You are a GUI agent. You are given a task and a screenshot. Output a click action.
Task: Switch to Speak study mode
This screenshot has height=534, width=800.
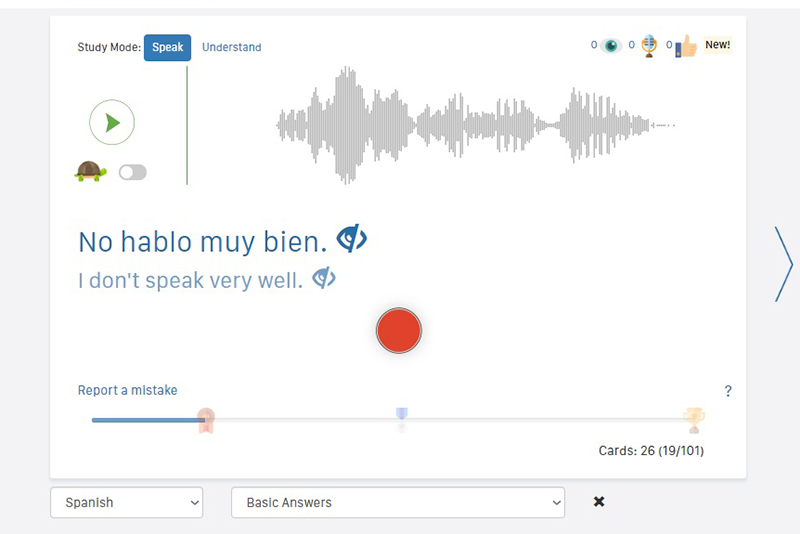pyautogui.click(x=167, y=47)
